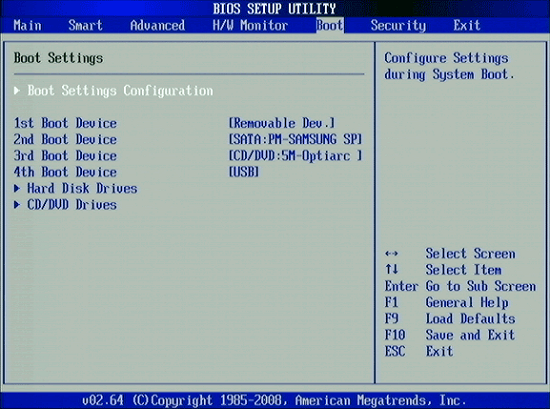The width and height of the screenshot is (550, 409).
Task: Switch to the Smart tab
Action: 85,26
